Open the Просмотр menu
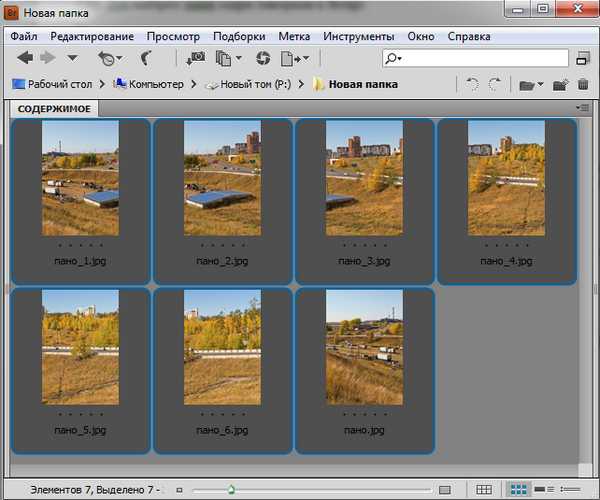Image resolution: width=600 pixels, height=500 pixels. 173,36
